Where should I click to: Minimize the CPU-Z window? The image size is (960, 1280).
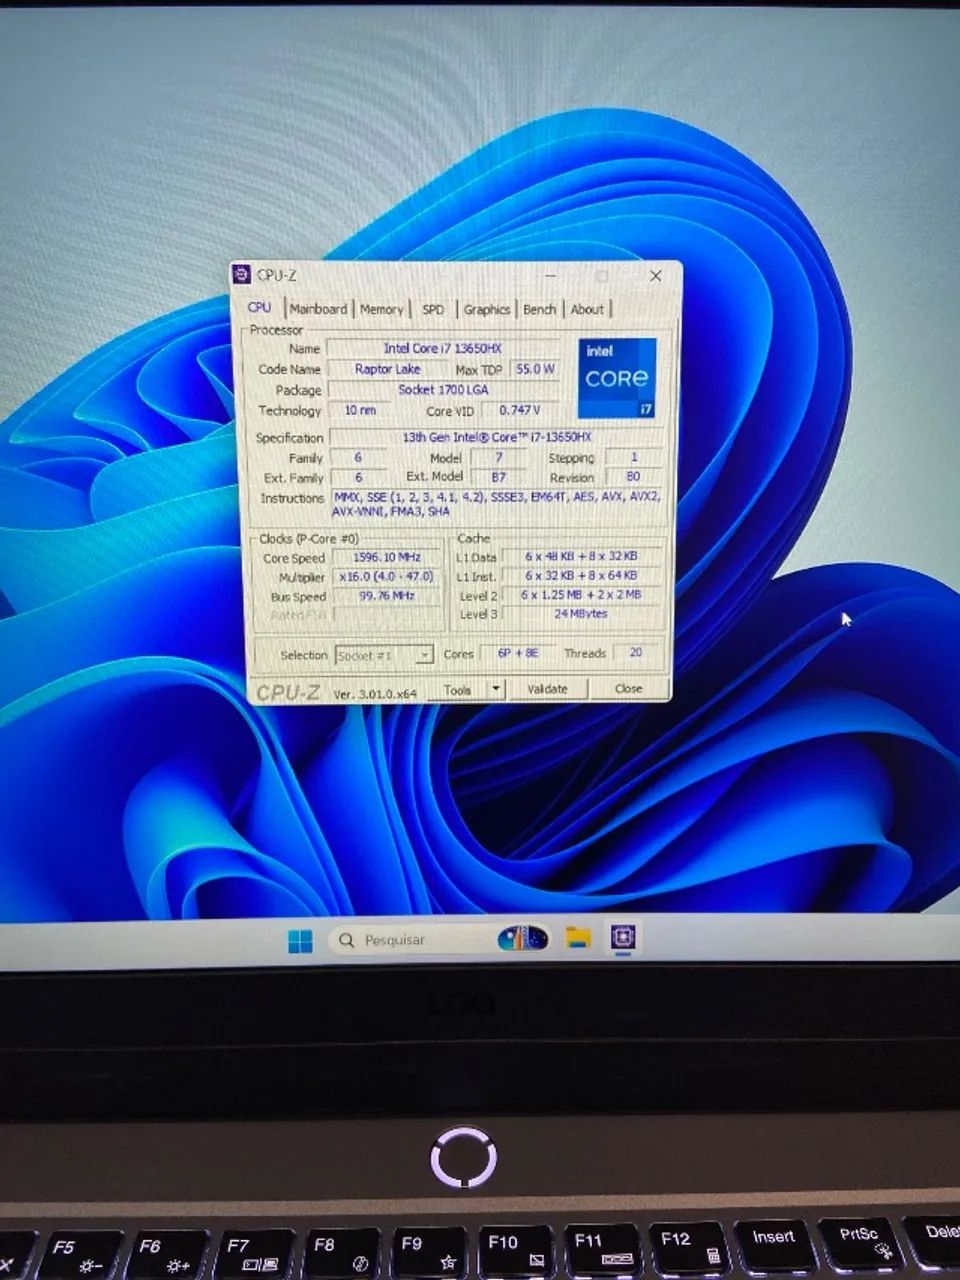pyautogui.click(x=550, y=276)
